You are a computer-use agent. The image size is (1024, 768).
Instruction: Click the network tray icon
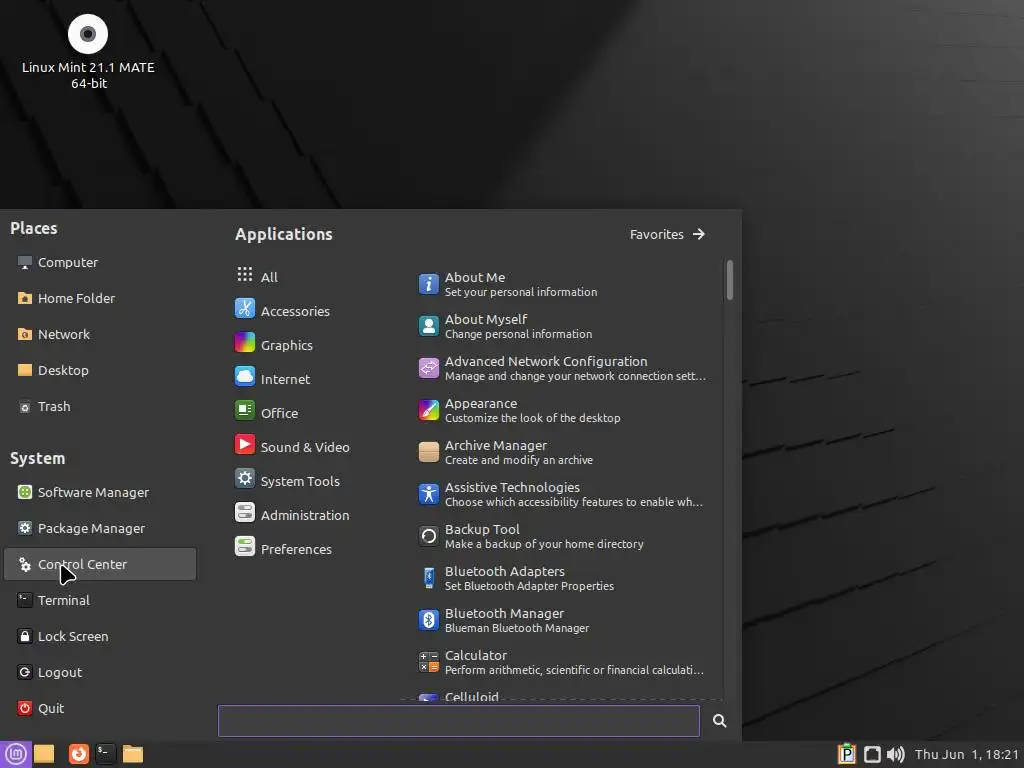coord(872,754)
